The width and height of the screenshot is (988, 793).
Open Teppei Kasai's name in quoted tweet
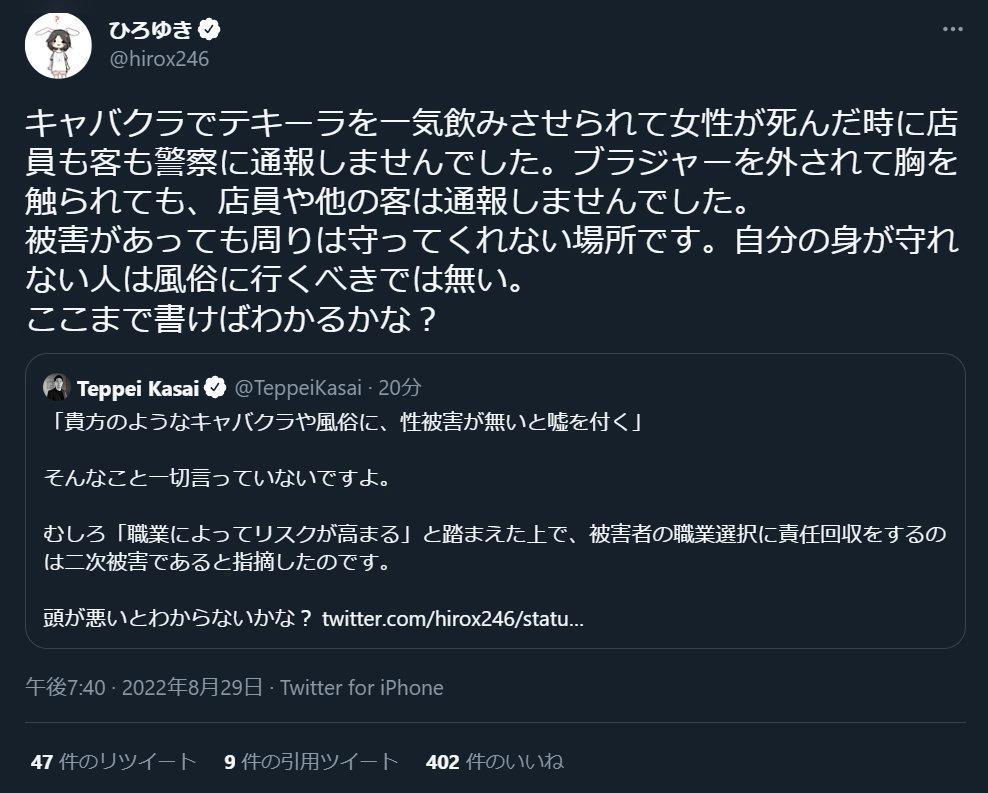point(138,387)
